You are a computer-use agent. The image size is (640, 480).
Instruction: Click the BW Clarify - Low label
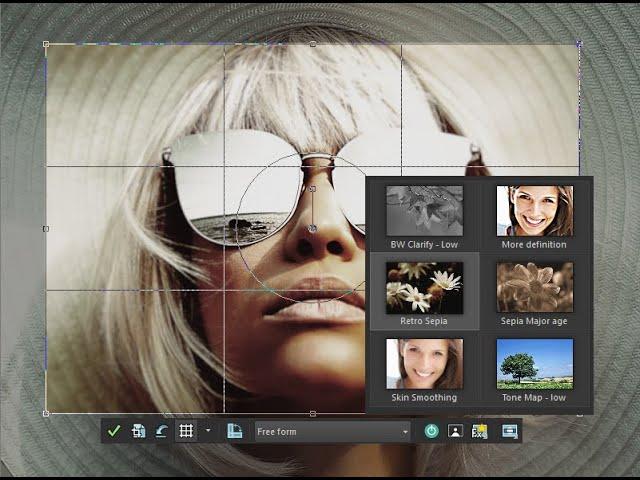coord(424,244)
